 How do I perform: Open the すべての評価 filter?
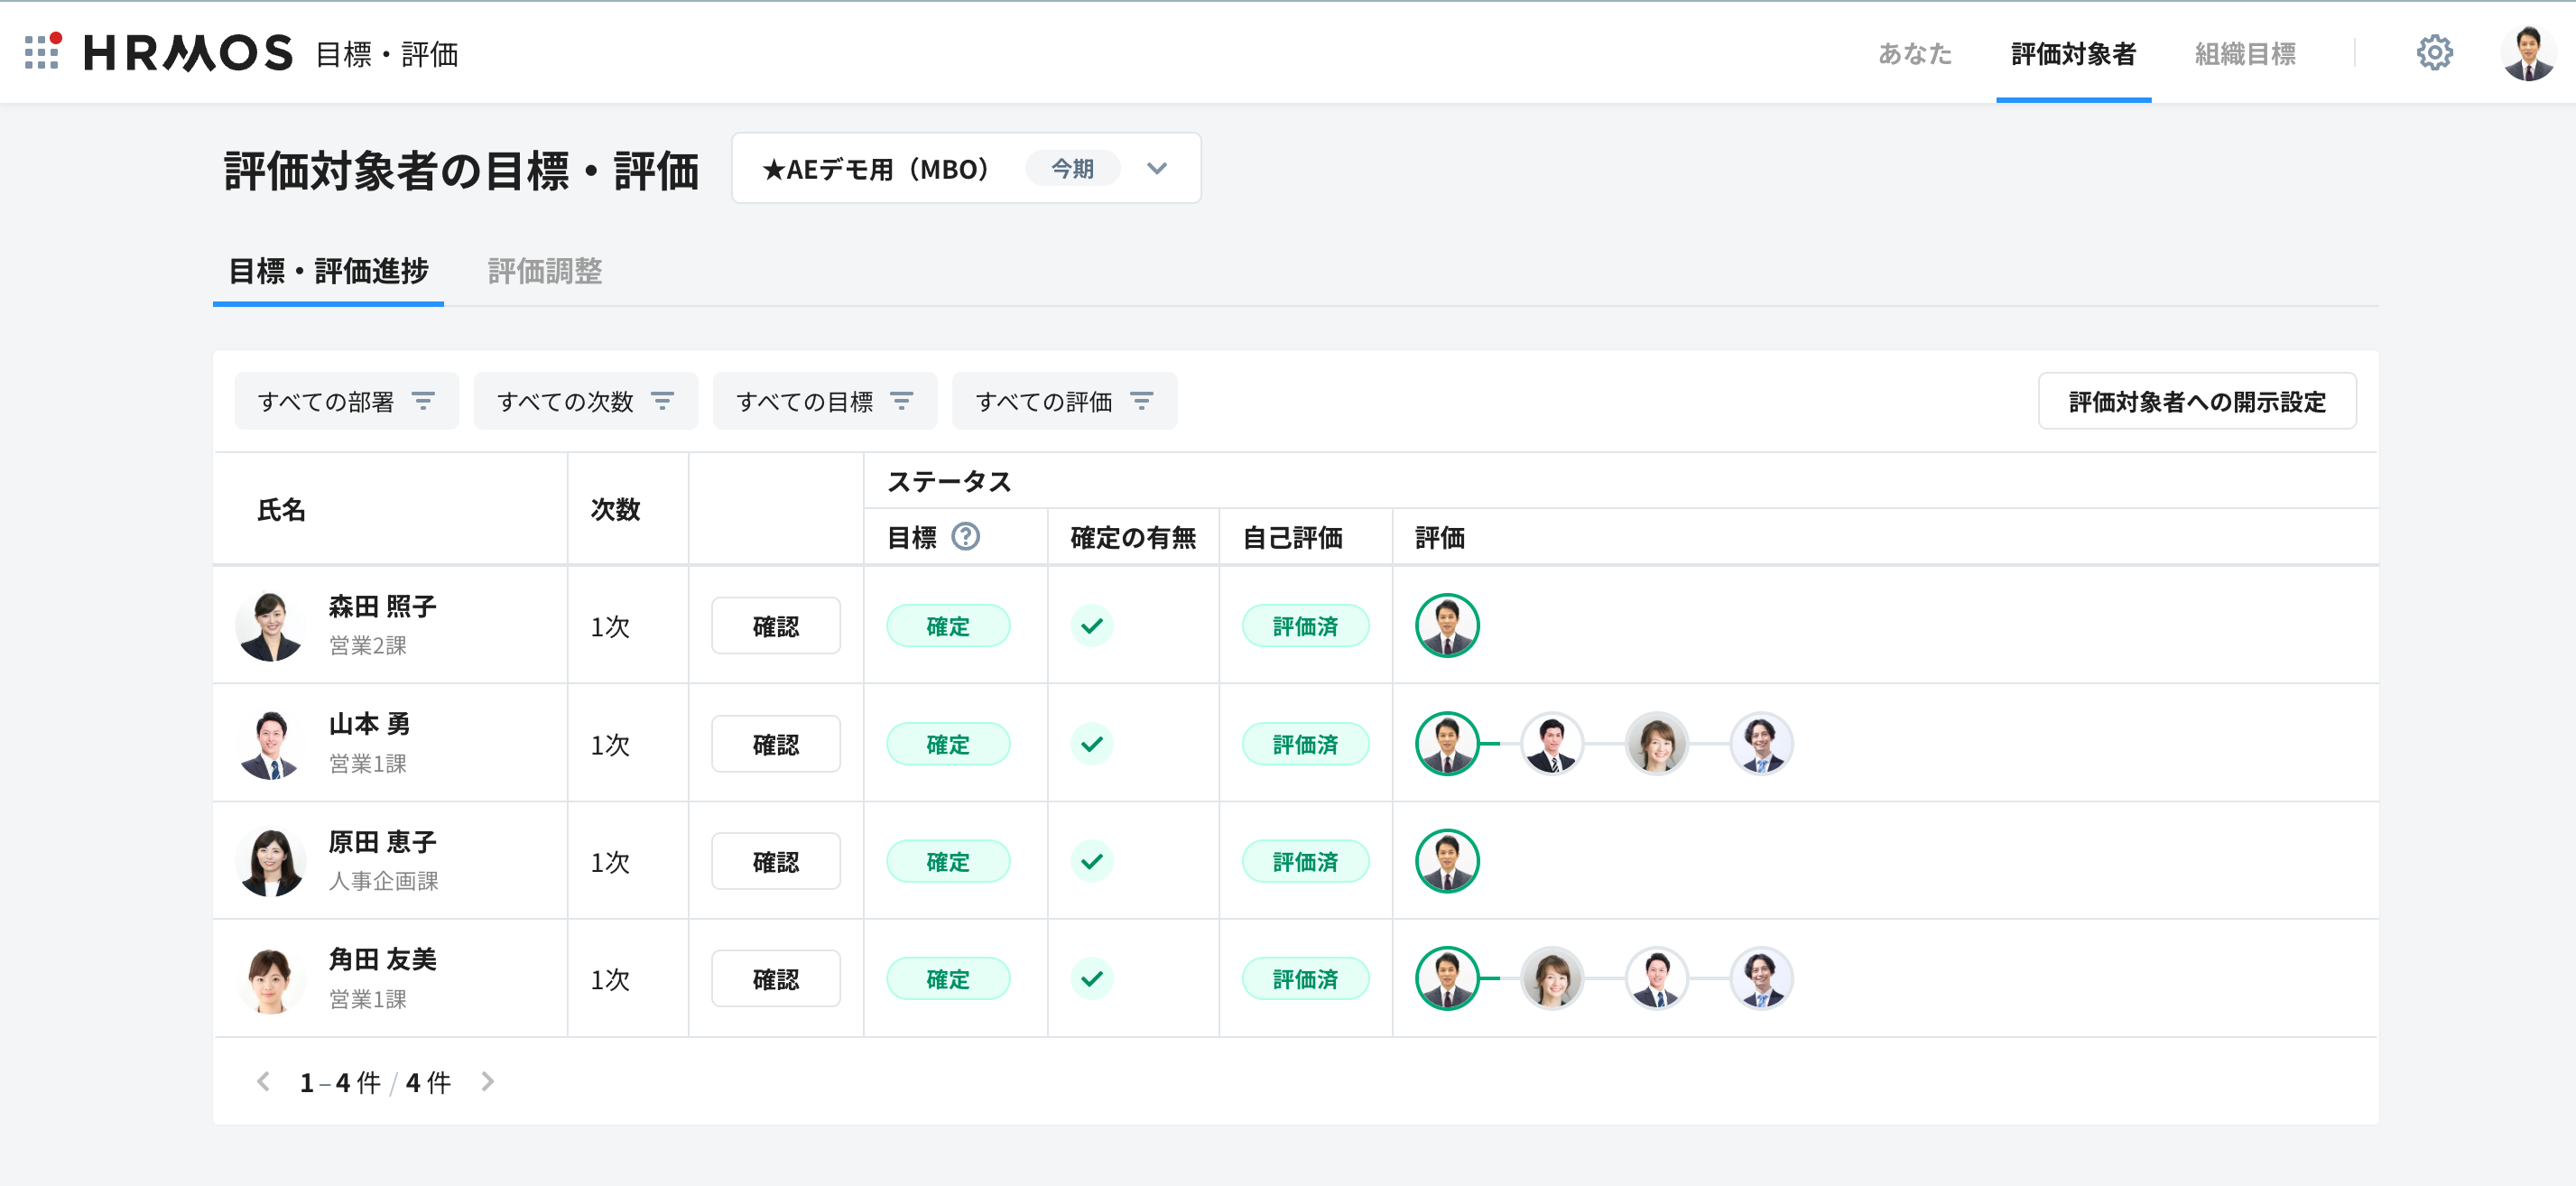tap(1064, 401)
